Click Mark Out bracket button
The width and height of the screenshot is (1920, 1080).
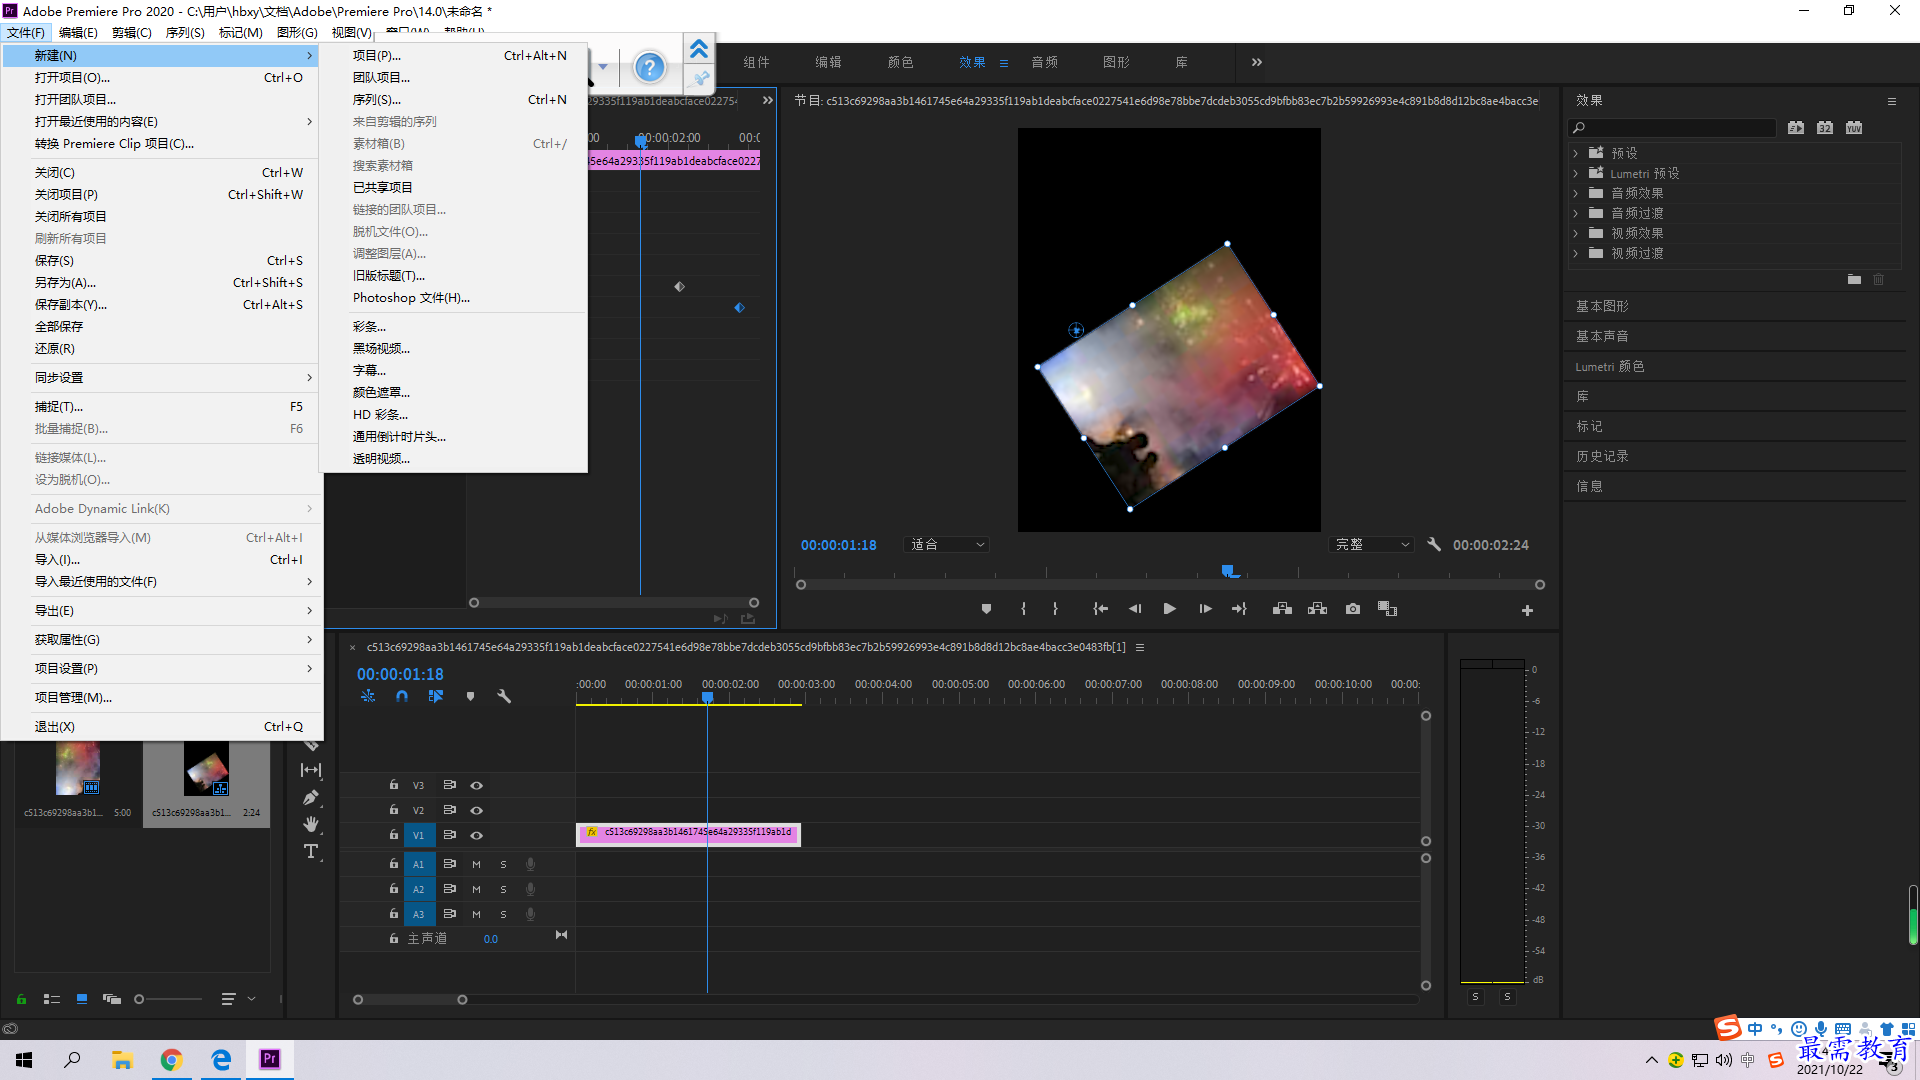coord(1055,609)
